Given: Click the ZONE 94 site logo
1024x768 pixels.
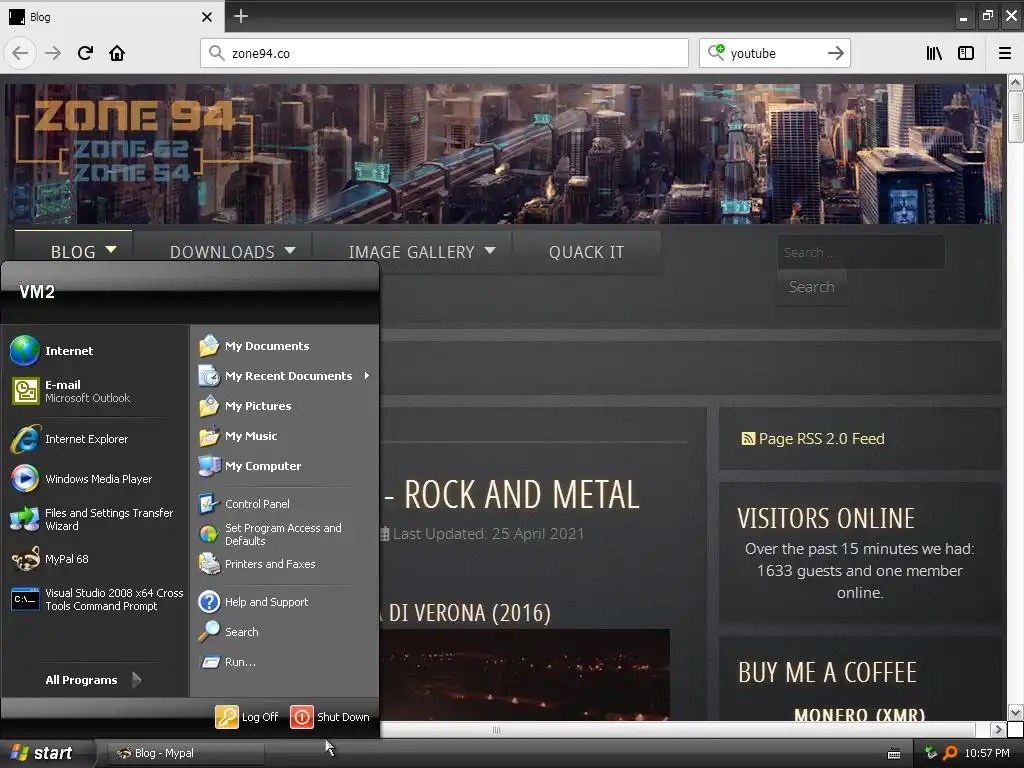Looking at the screenshot, I should pos(134,139).
